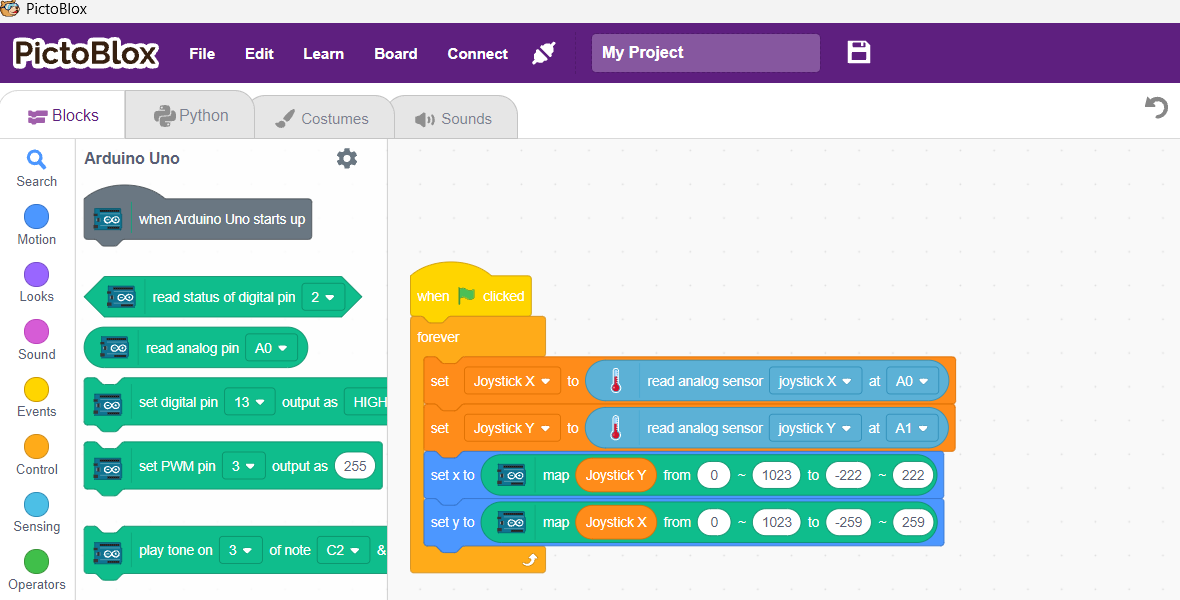Click 0 field in 'set y to' block
1180x600 pixels.
point(713,522)
